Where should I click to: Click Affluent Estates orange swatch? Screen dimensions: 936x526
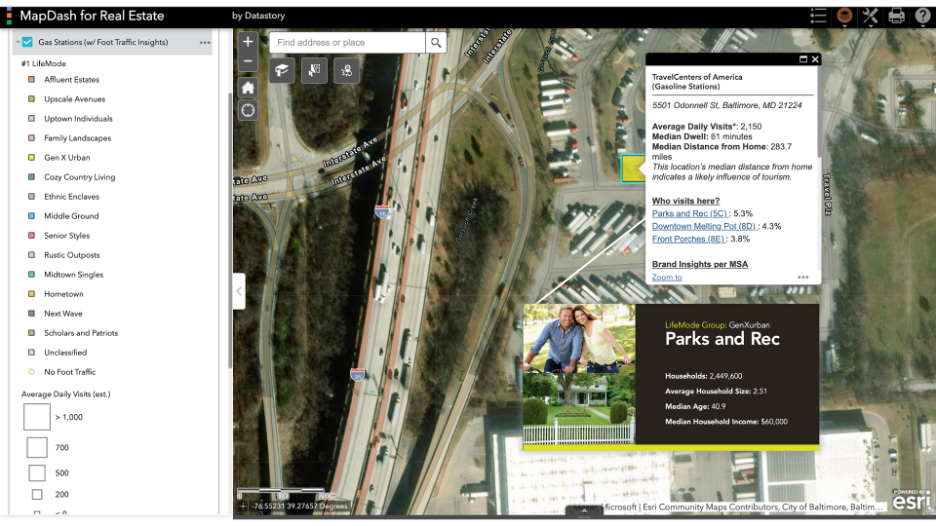(32, 79)
